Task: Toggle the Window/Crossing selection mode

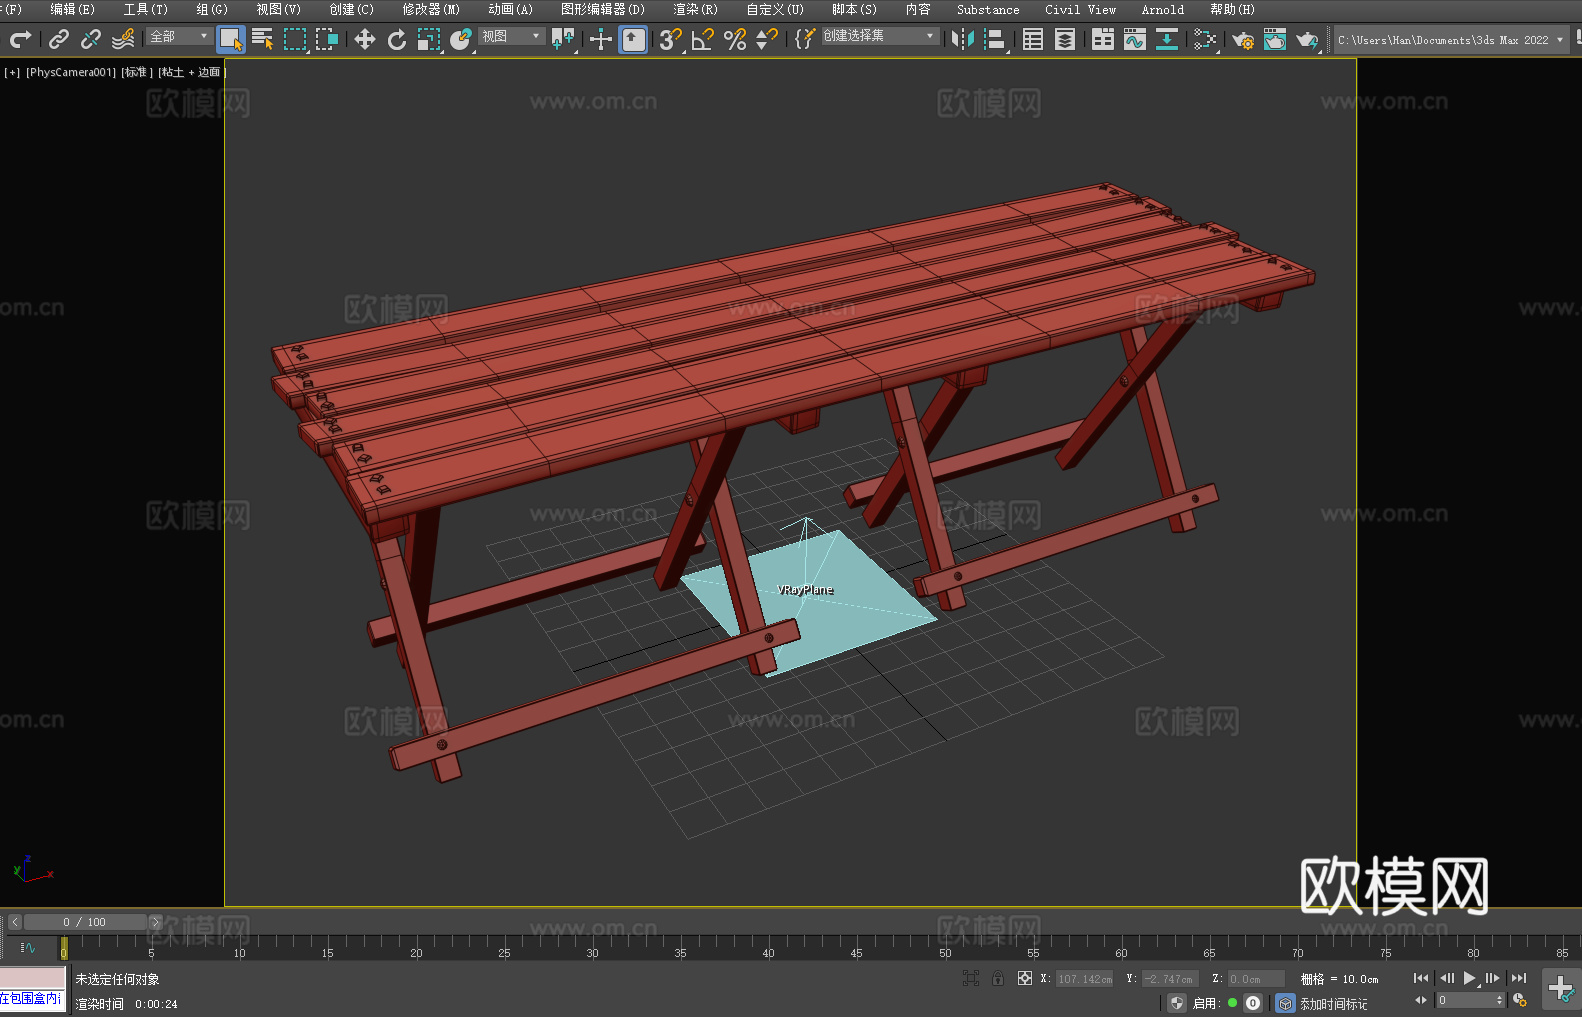Action: click(327, 39)
